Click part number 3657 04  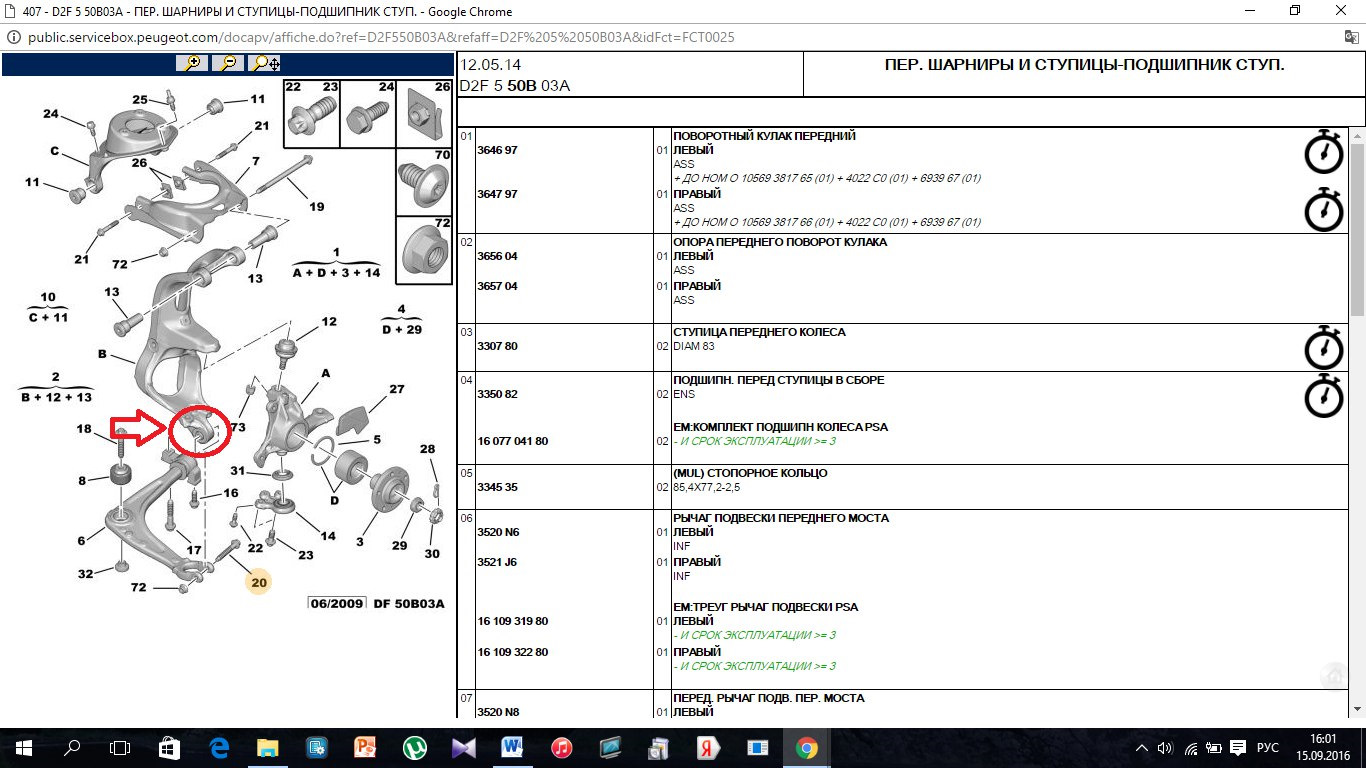click(x=497, y=286)
